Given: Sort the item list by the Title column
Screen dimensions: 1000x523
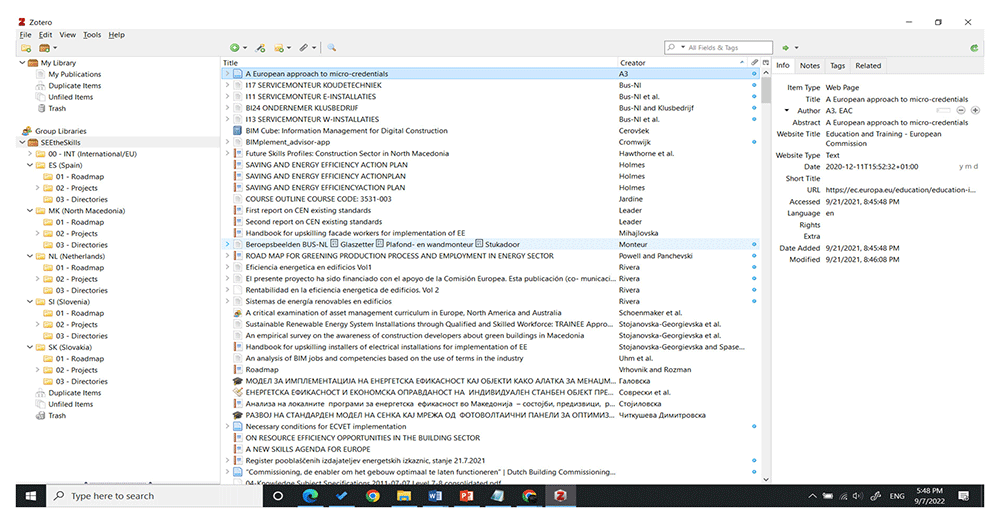Looking at the screenshot, I should point(419,63).
